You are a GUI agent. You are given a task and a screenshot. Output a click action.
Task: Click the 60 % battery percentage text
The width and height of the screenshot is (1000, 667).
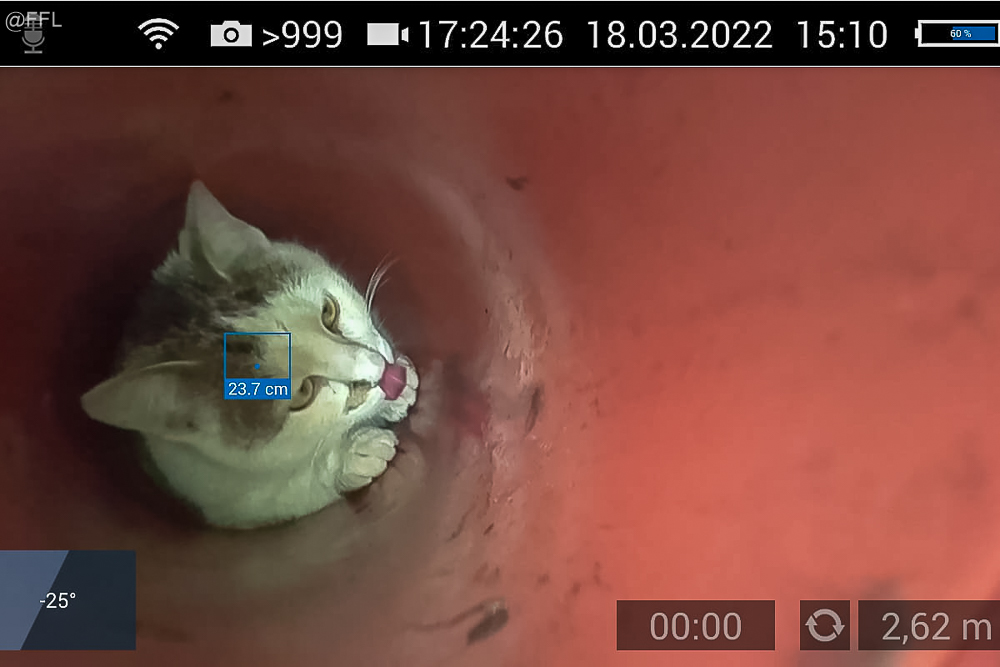pos(960,34)
